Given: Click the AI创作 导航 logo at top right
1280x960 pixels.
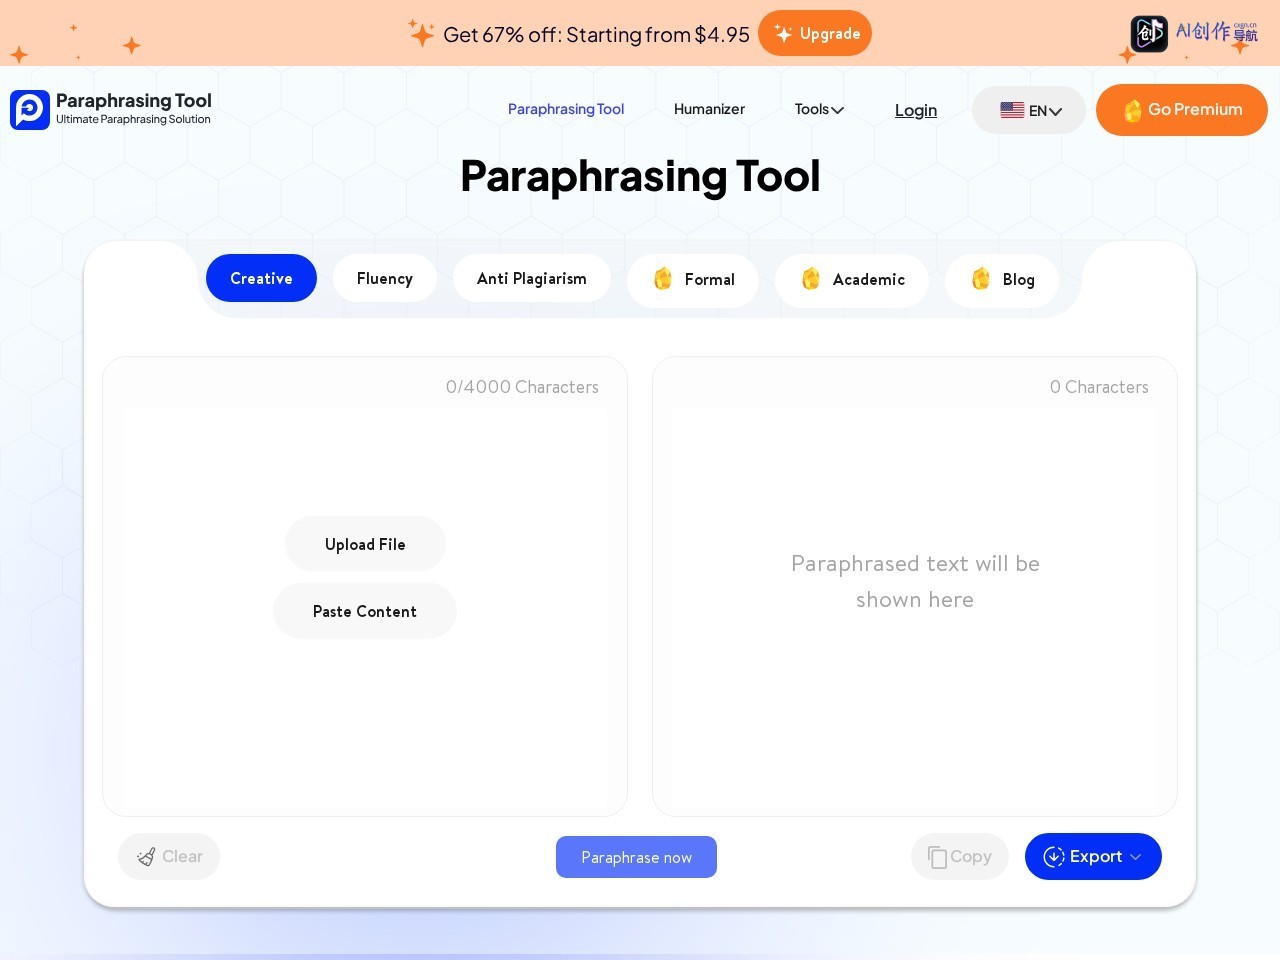Looking at the screenshot, I should pyautogui.click(x=1194, y=33).
